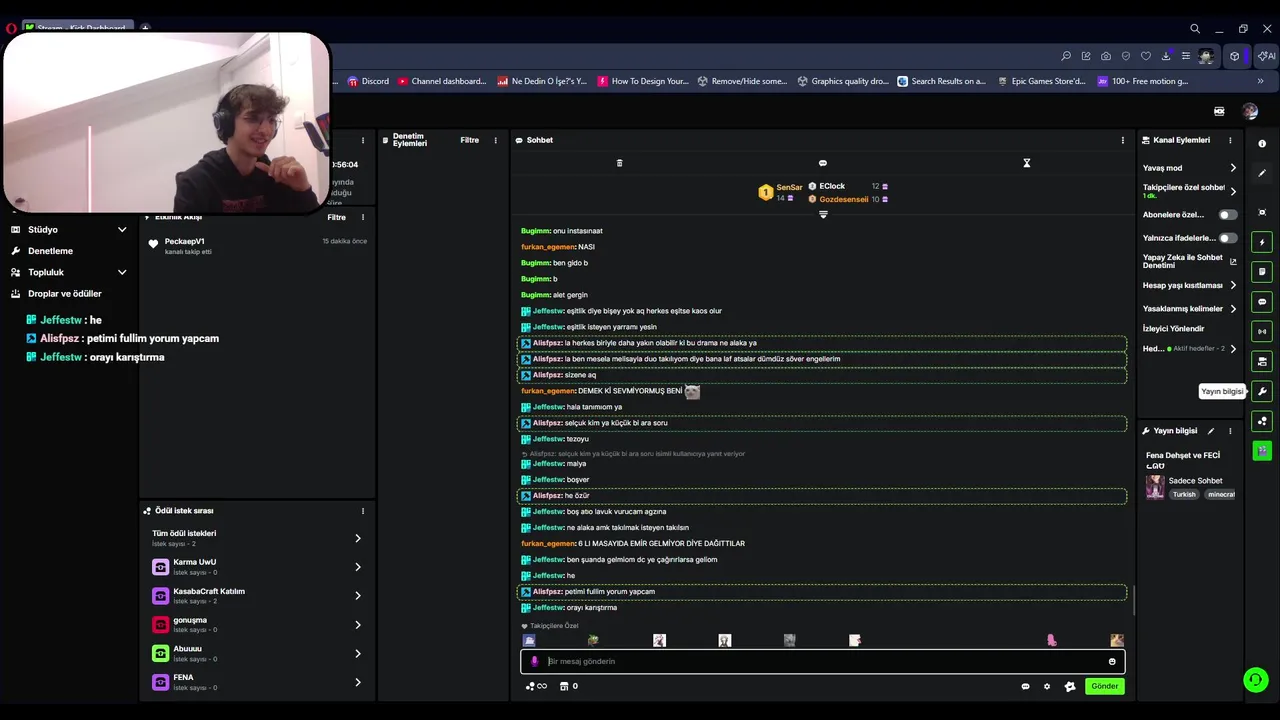Open Abuuuu reward requests
1280x720 pixels.
(x=257, y=653)
